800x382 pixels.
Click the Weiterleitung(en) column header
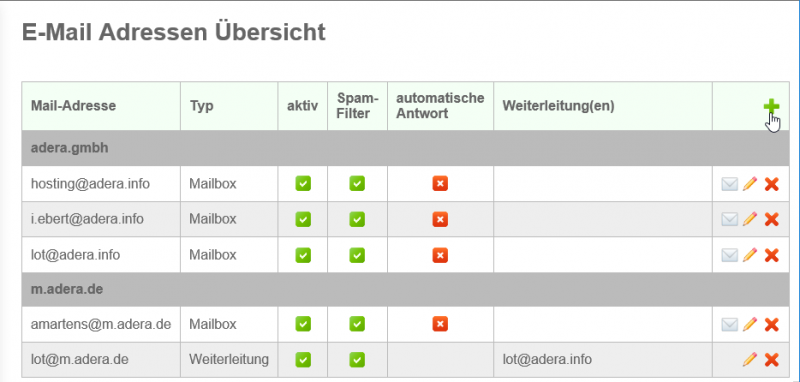(x=558, y=106)
